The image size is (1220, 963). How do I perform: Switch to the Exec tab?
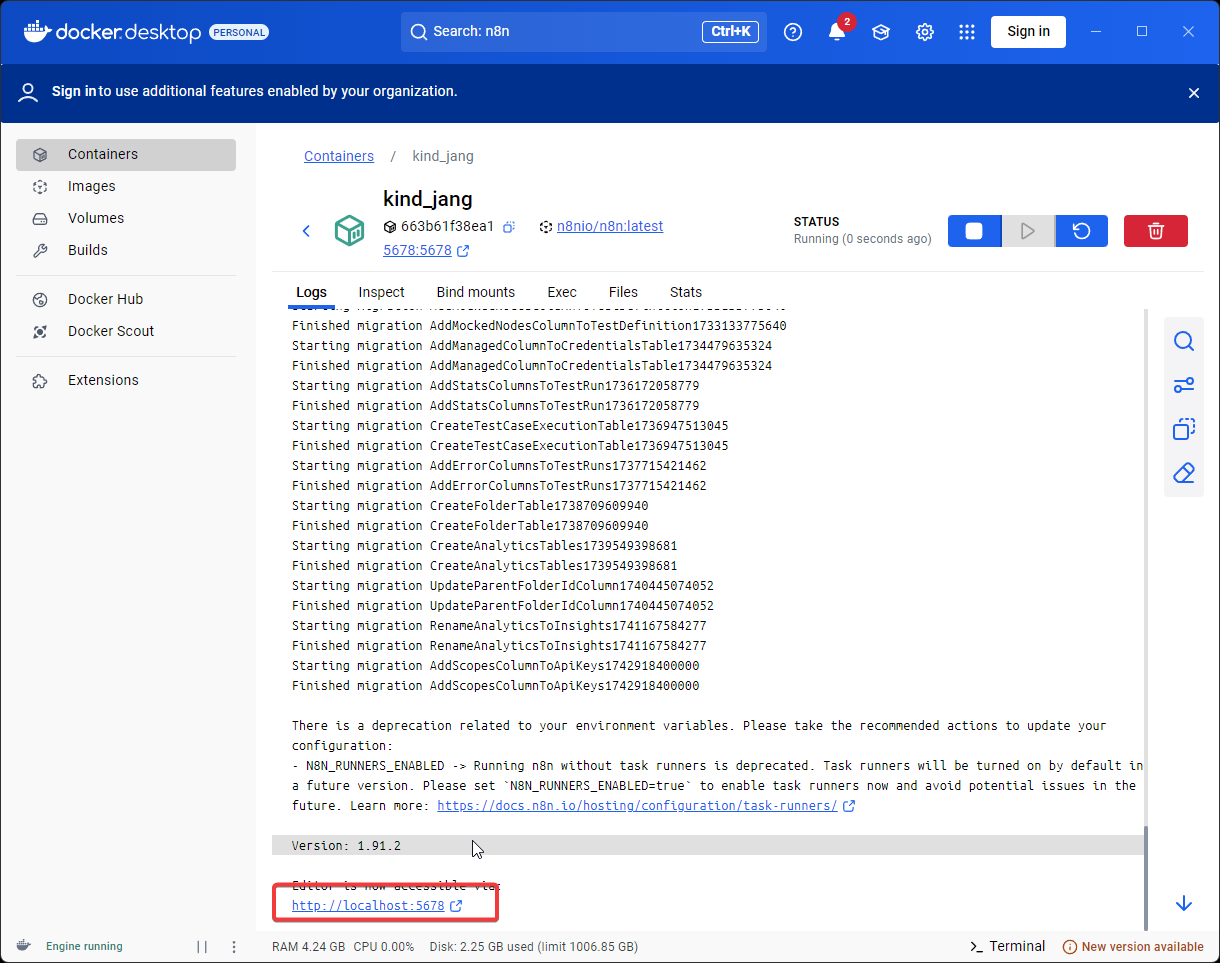click(562, 292)
